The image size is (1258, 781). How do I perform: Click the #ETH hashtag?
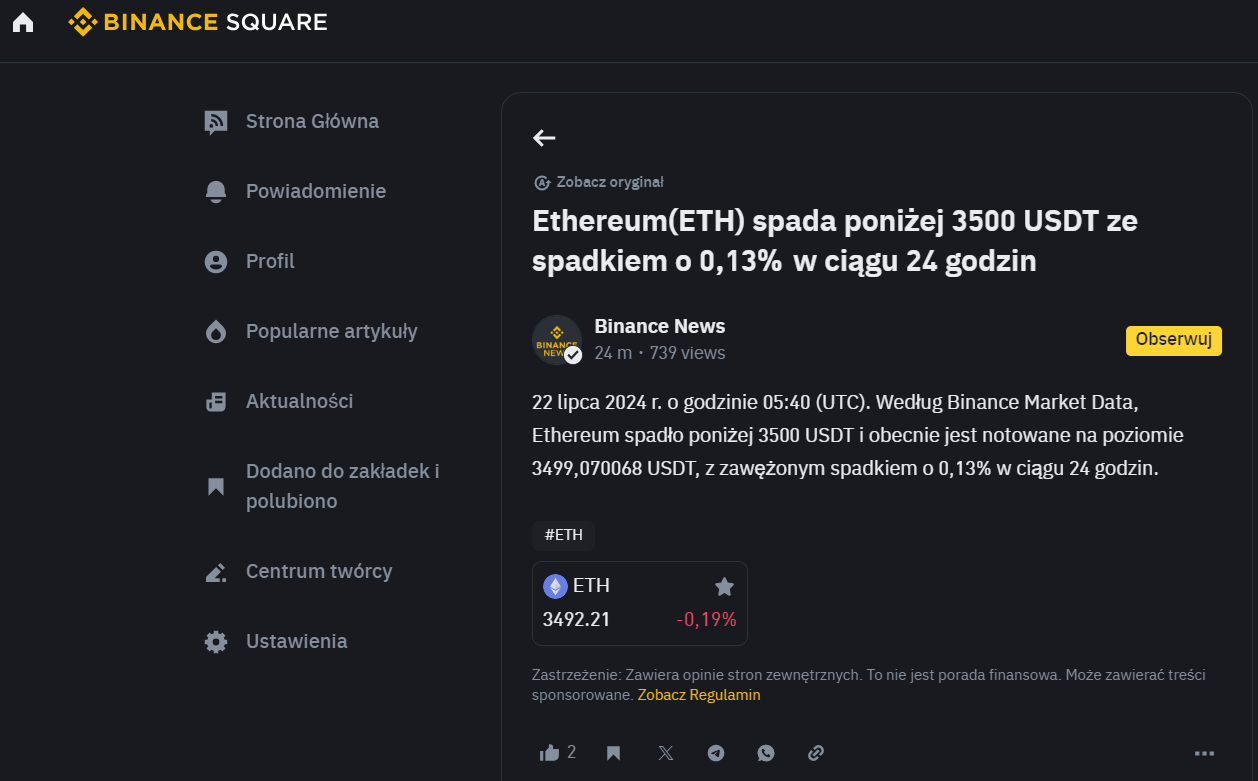[x=563, y=535]
